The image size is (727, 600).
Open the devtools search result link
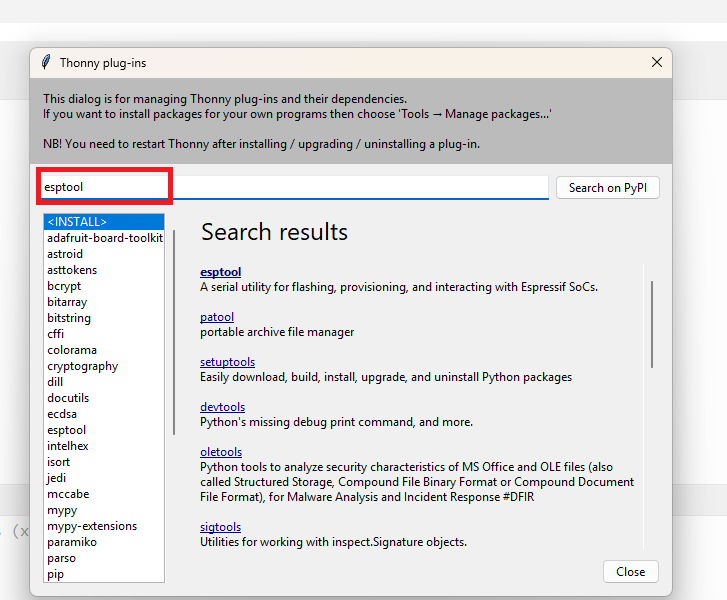click(222, 407)
